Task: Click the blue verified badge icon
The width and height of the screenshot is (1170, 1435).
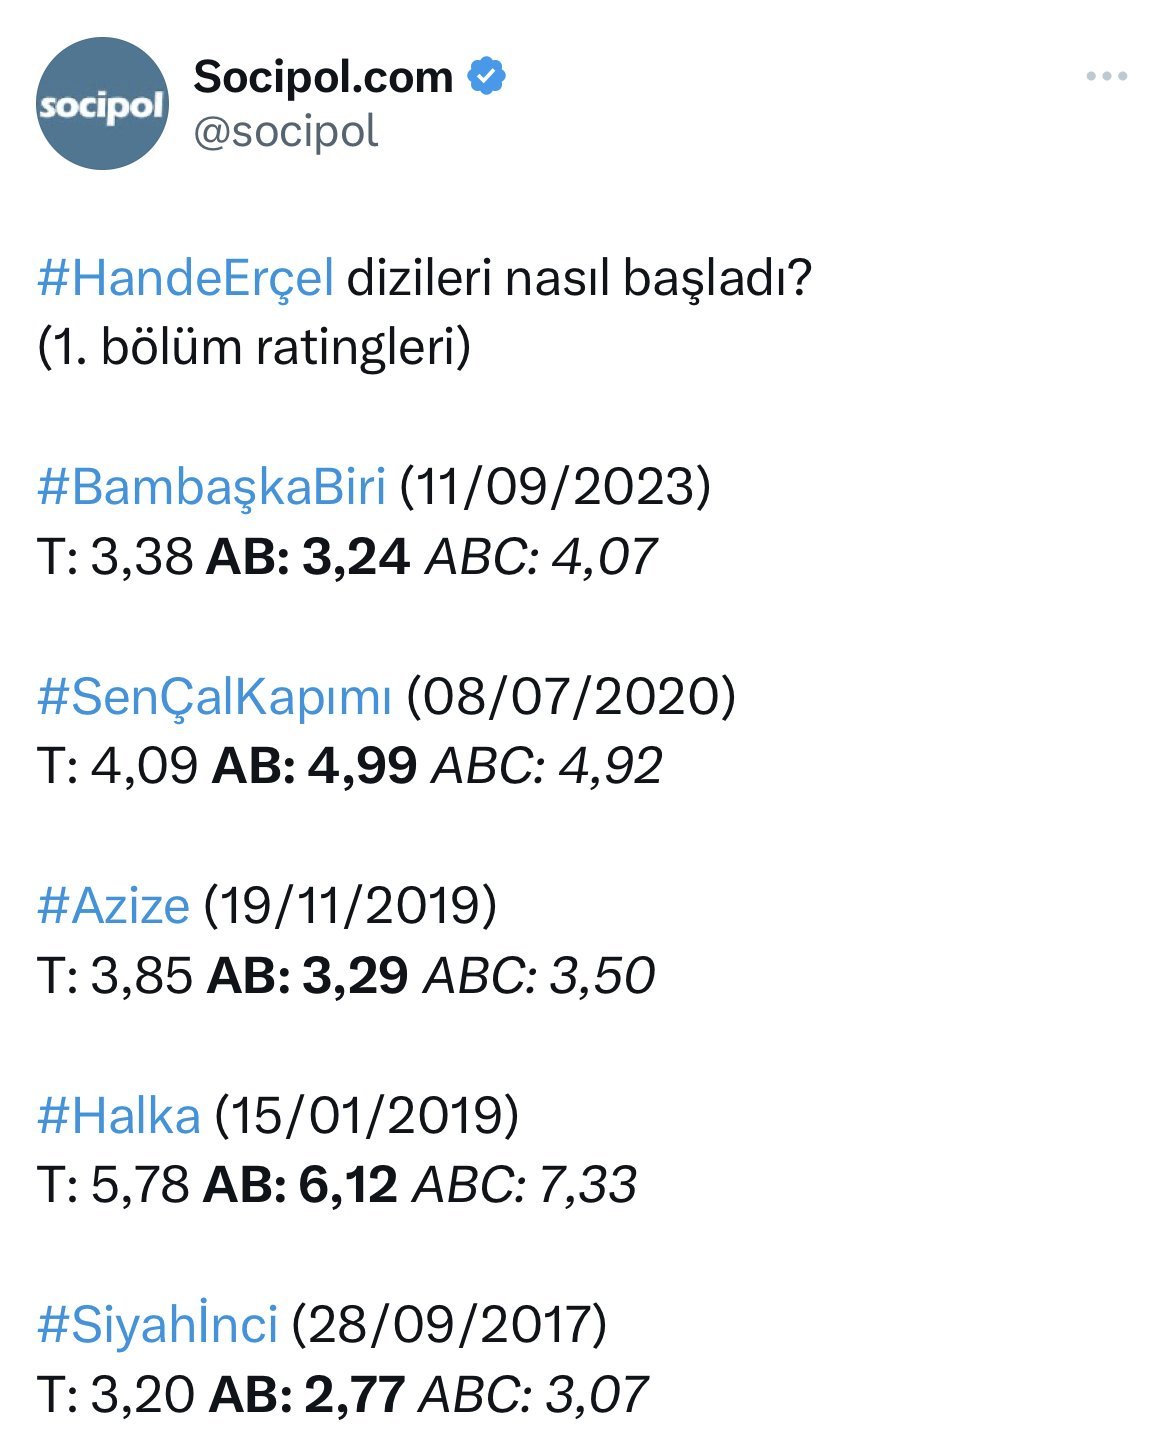Action: click(x=486, y=77)
